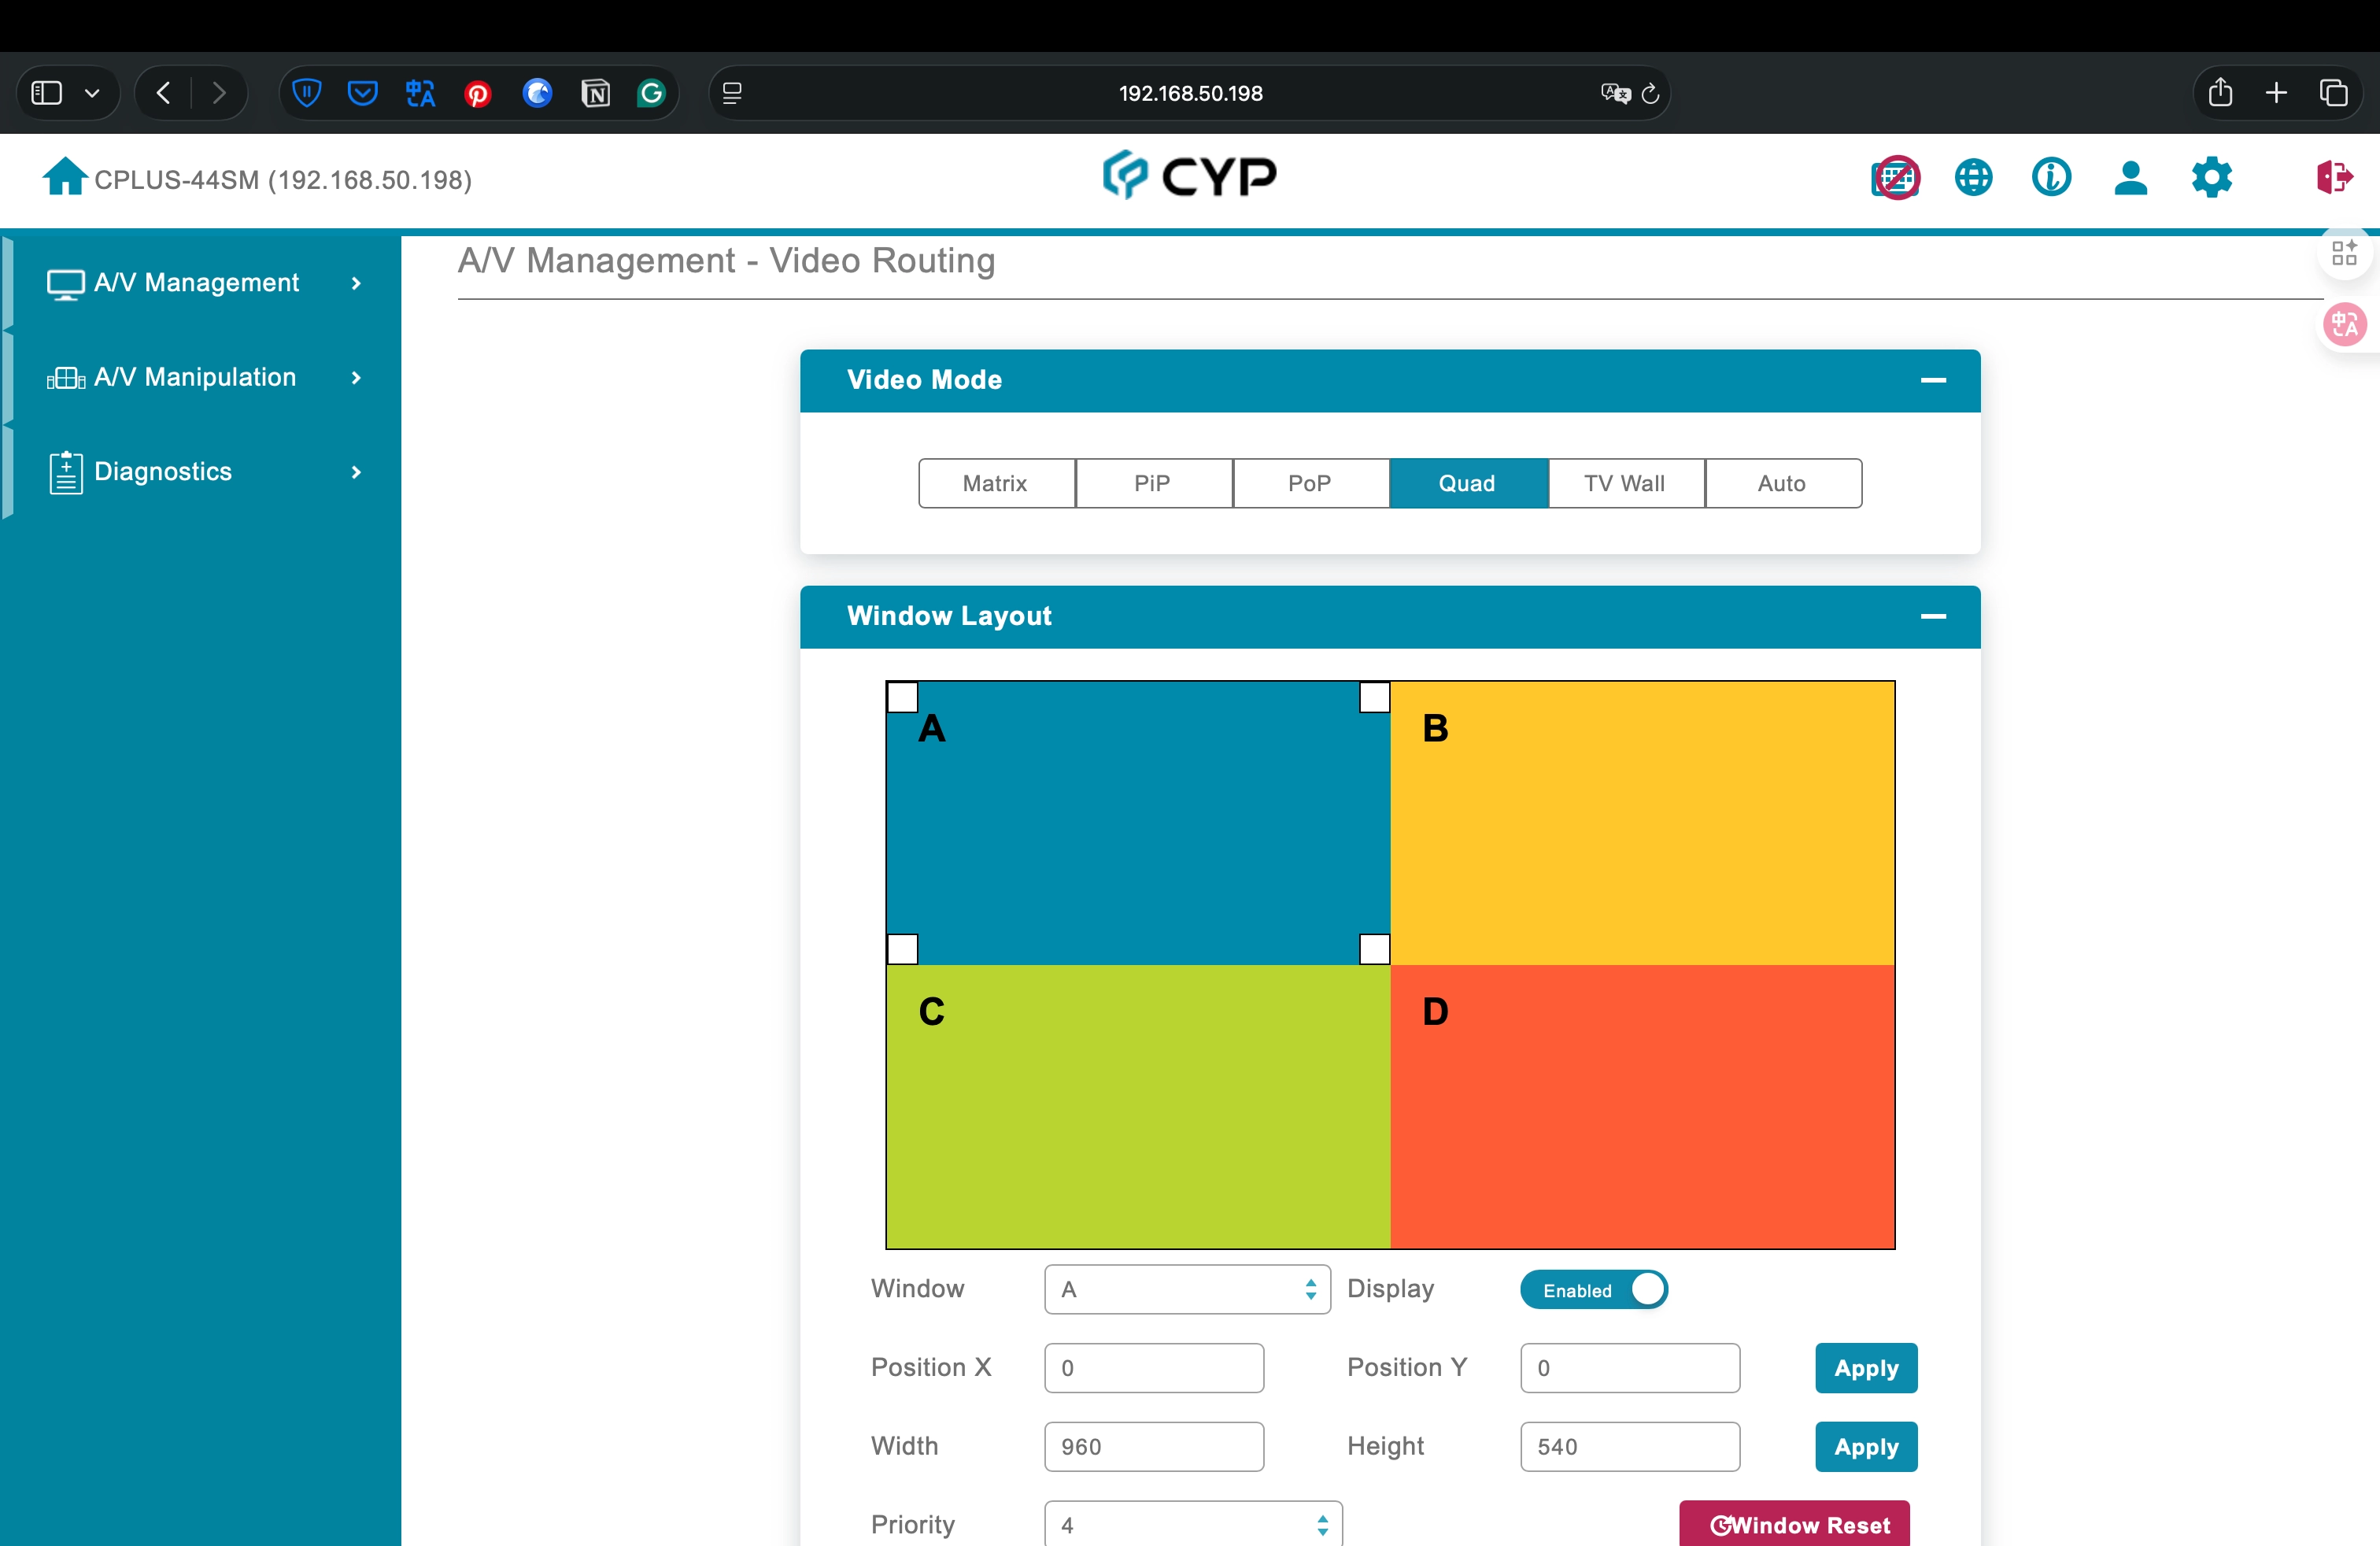Open the language globe icon
Viewport: 2380px width, 1546px height.
[x=1973, y=178]
